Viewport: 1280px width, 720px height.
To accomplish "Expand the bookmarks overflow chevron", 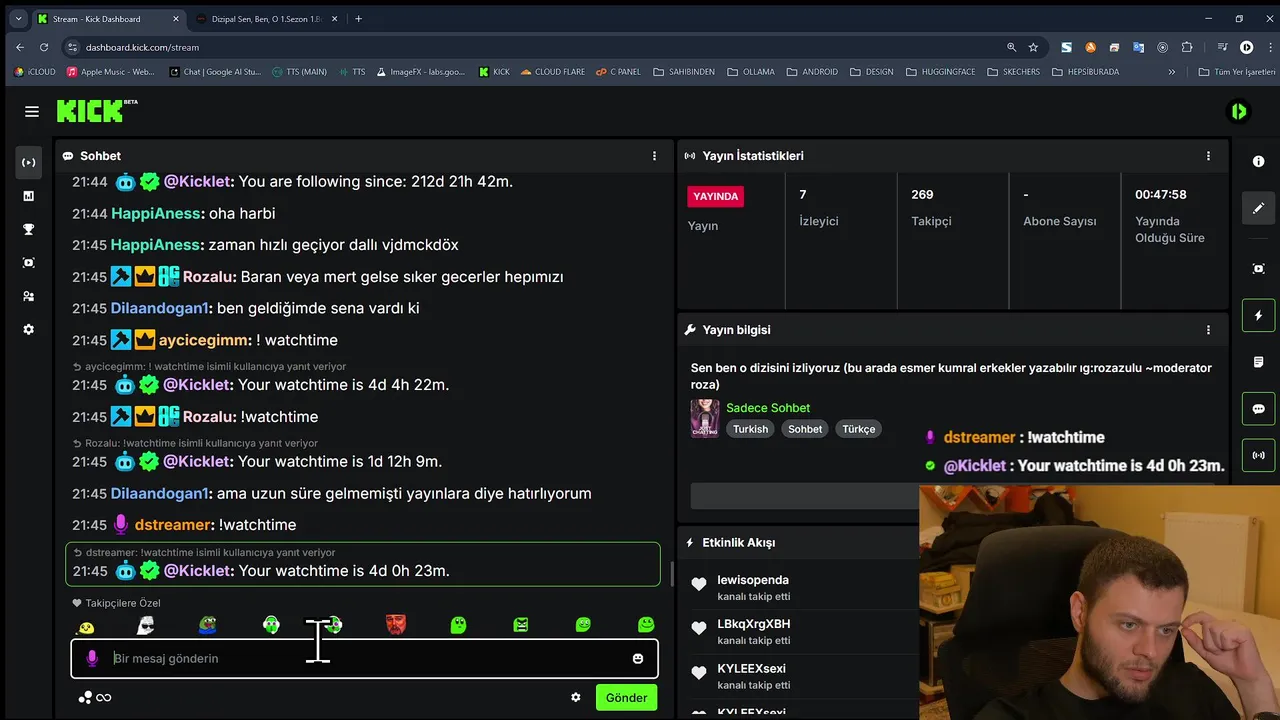I will point(1172,72).
